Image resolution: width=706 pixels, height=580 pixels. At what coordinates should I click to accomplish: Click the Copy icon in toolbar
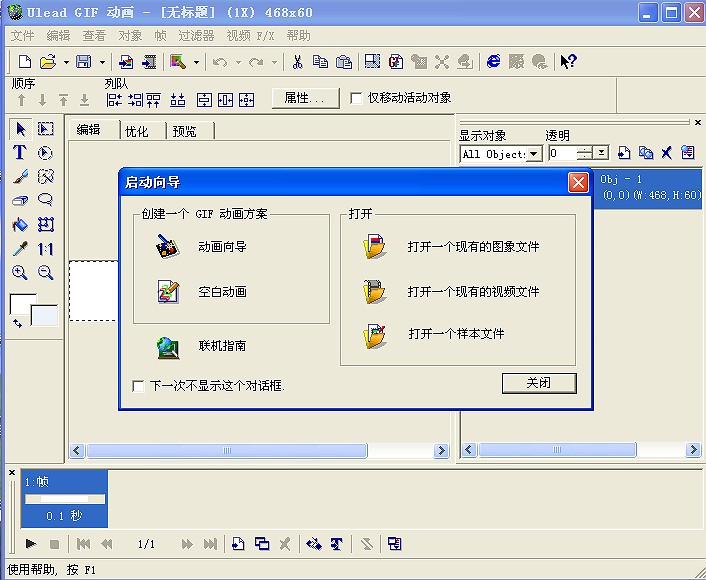coord(320,61)
